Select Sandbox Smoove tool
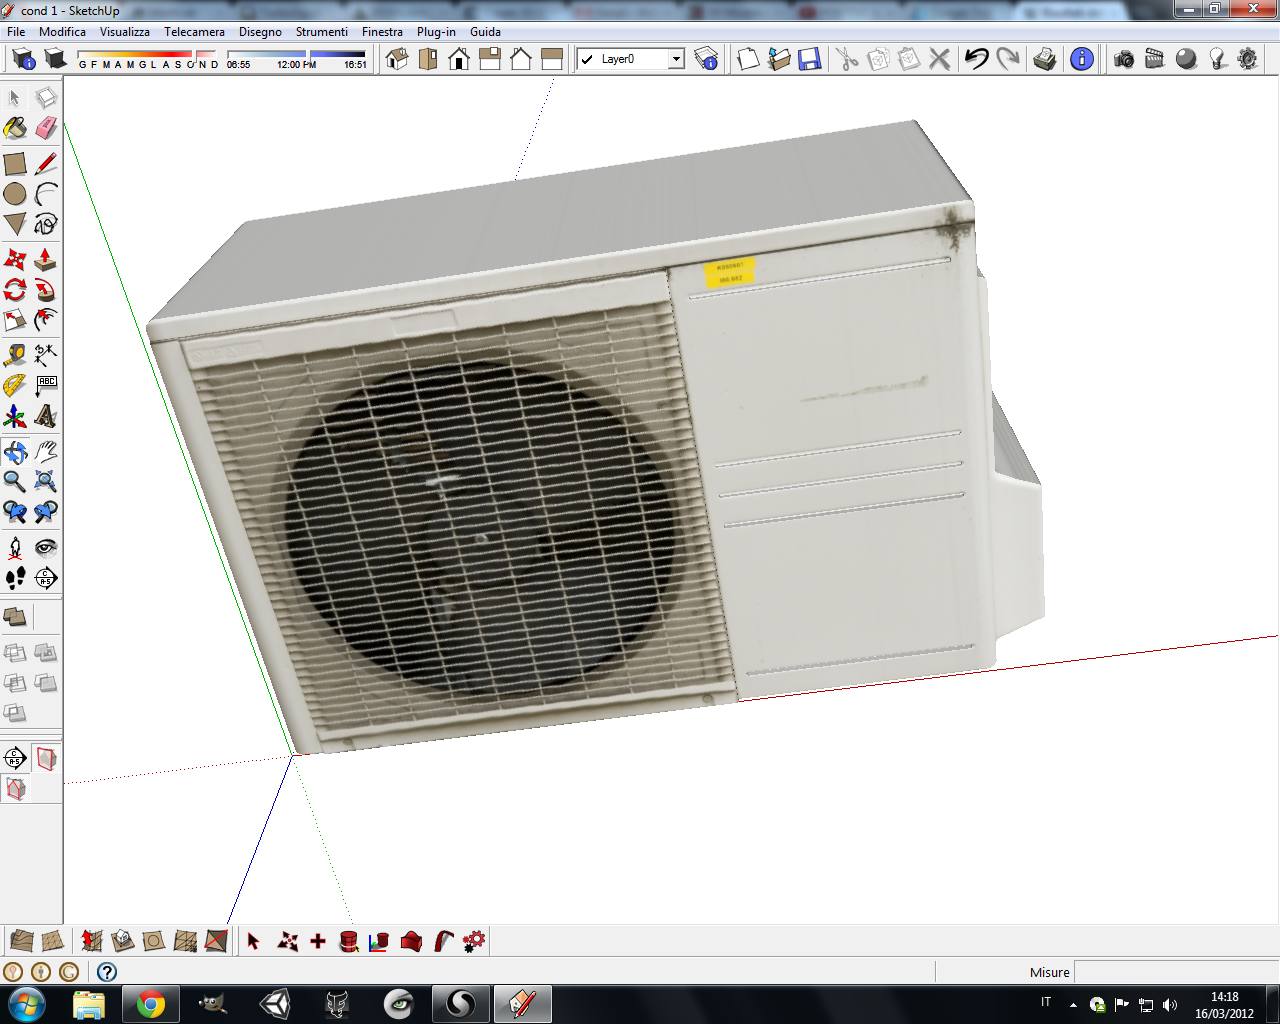The height and width of the screenshot is (1024, 1280). (x=92, y=941)
